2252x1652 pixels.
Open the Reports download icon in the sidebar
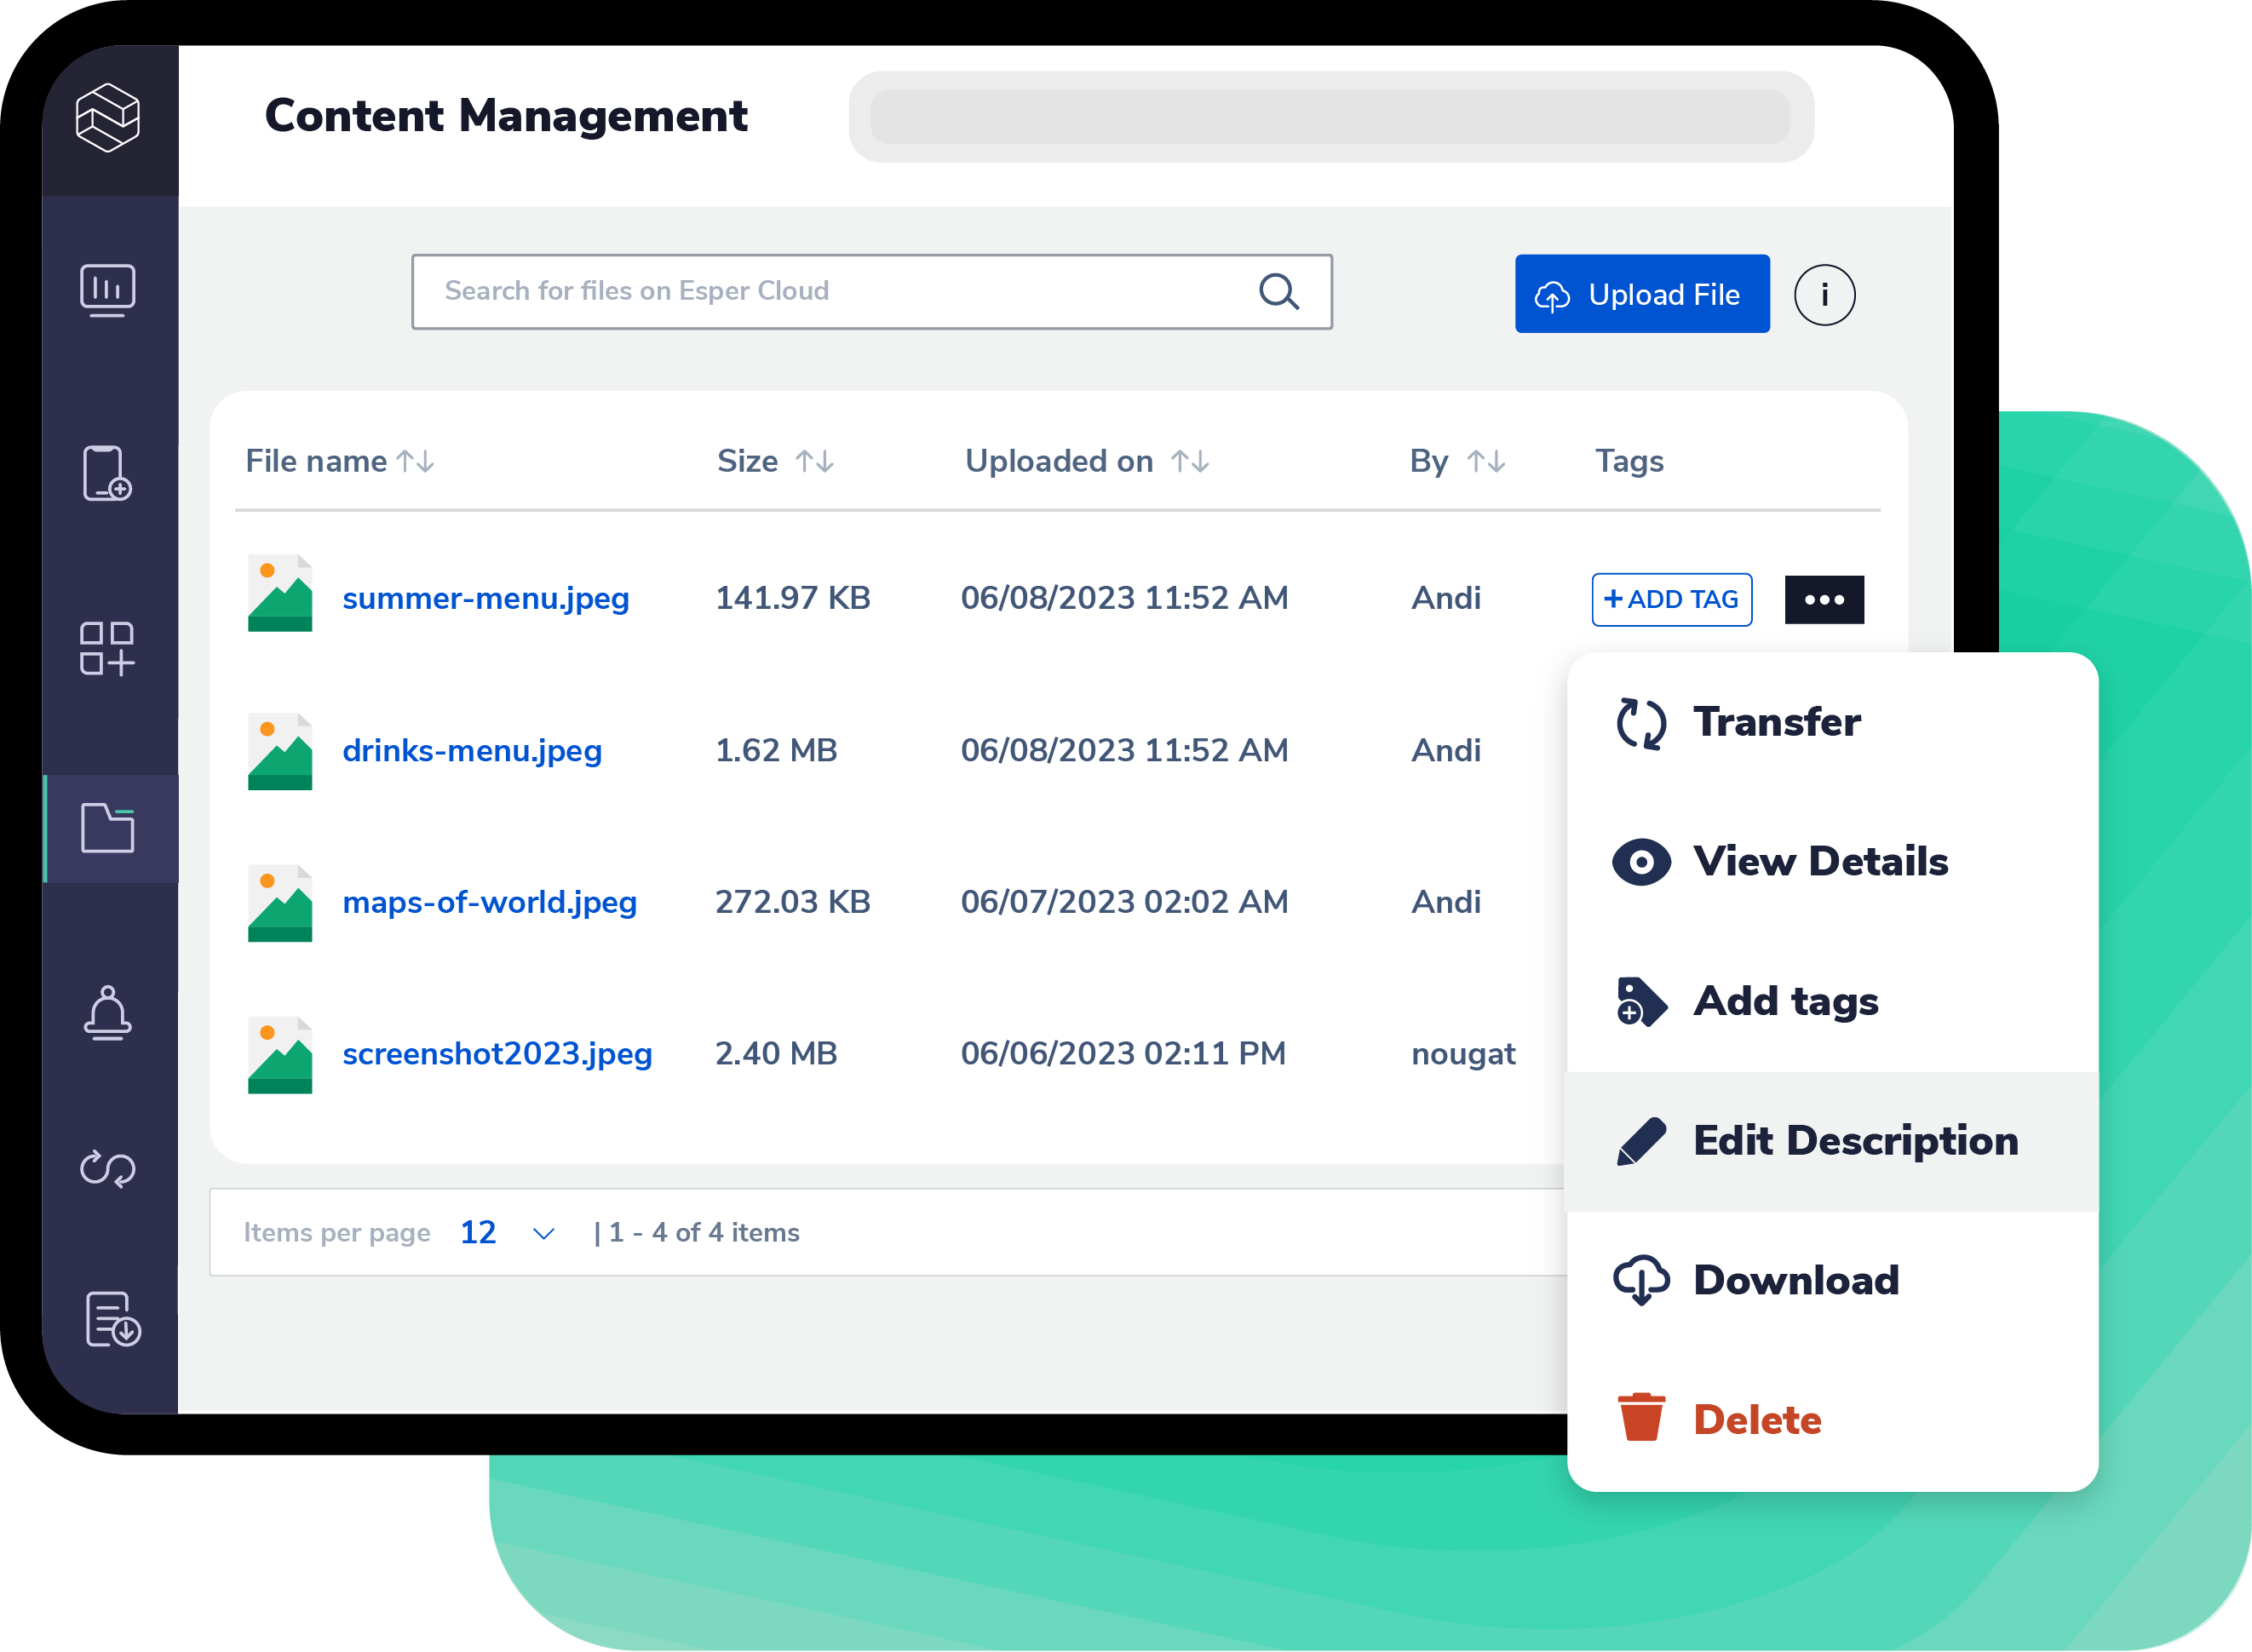110,1322
